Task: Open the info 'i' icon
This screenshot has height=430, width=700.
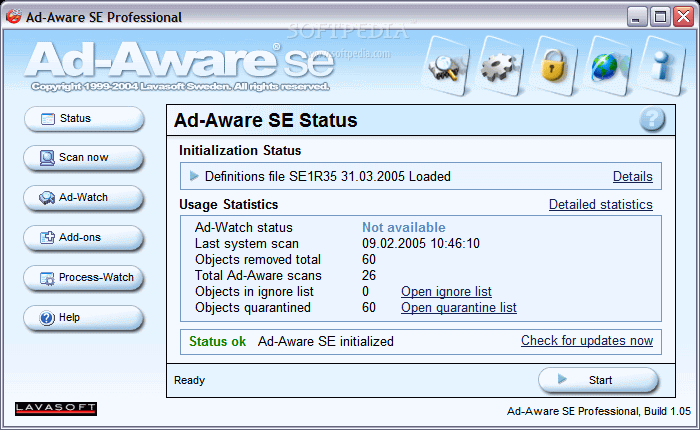Action: tap(662, 67)
